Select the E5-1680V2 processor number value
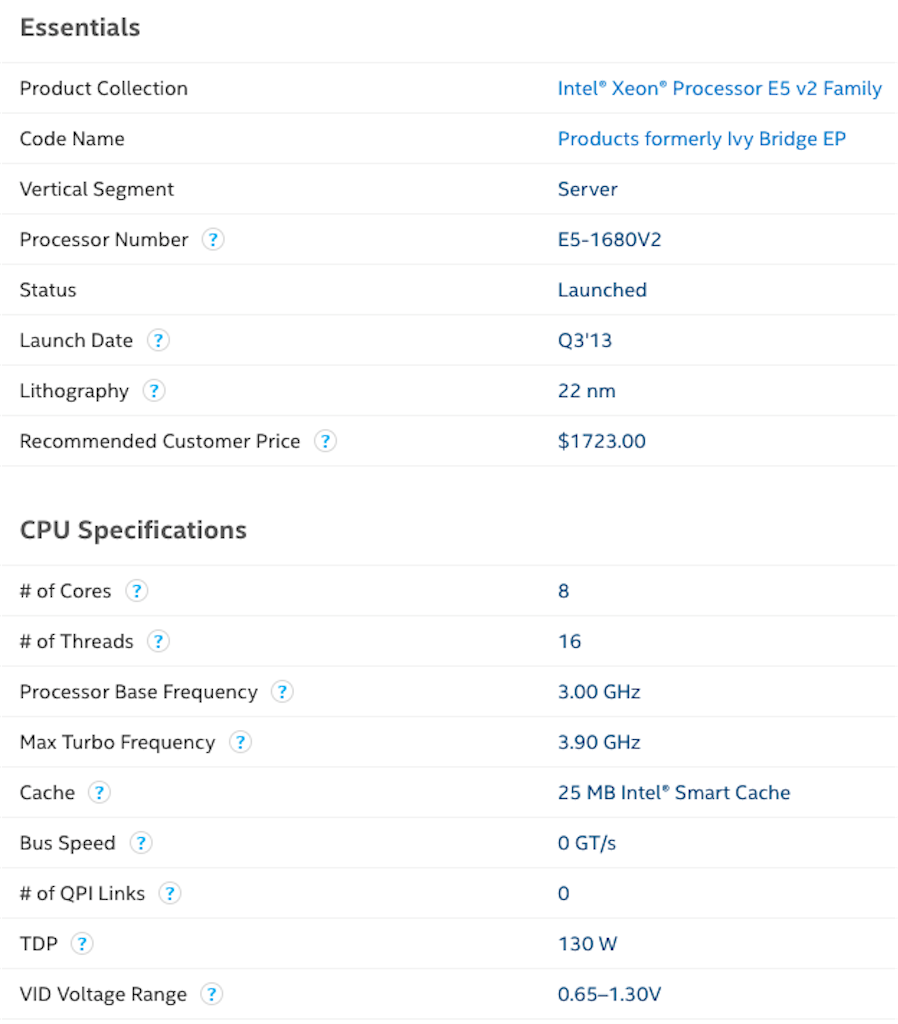The height and width of the screenshot is (1024, 898). pyautogui.click(x=609, y=240)
